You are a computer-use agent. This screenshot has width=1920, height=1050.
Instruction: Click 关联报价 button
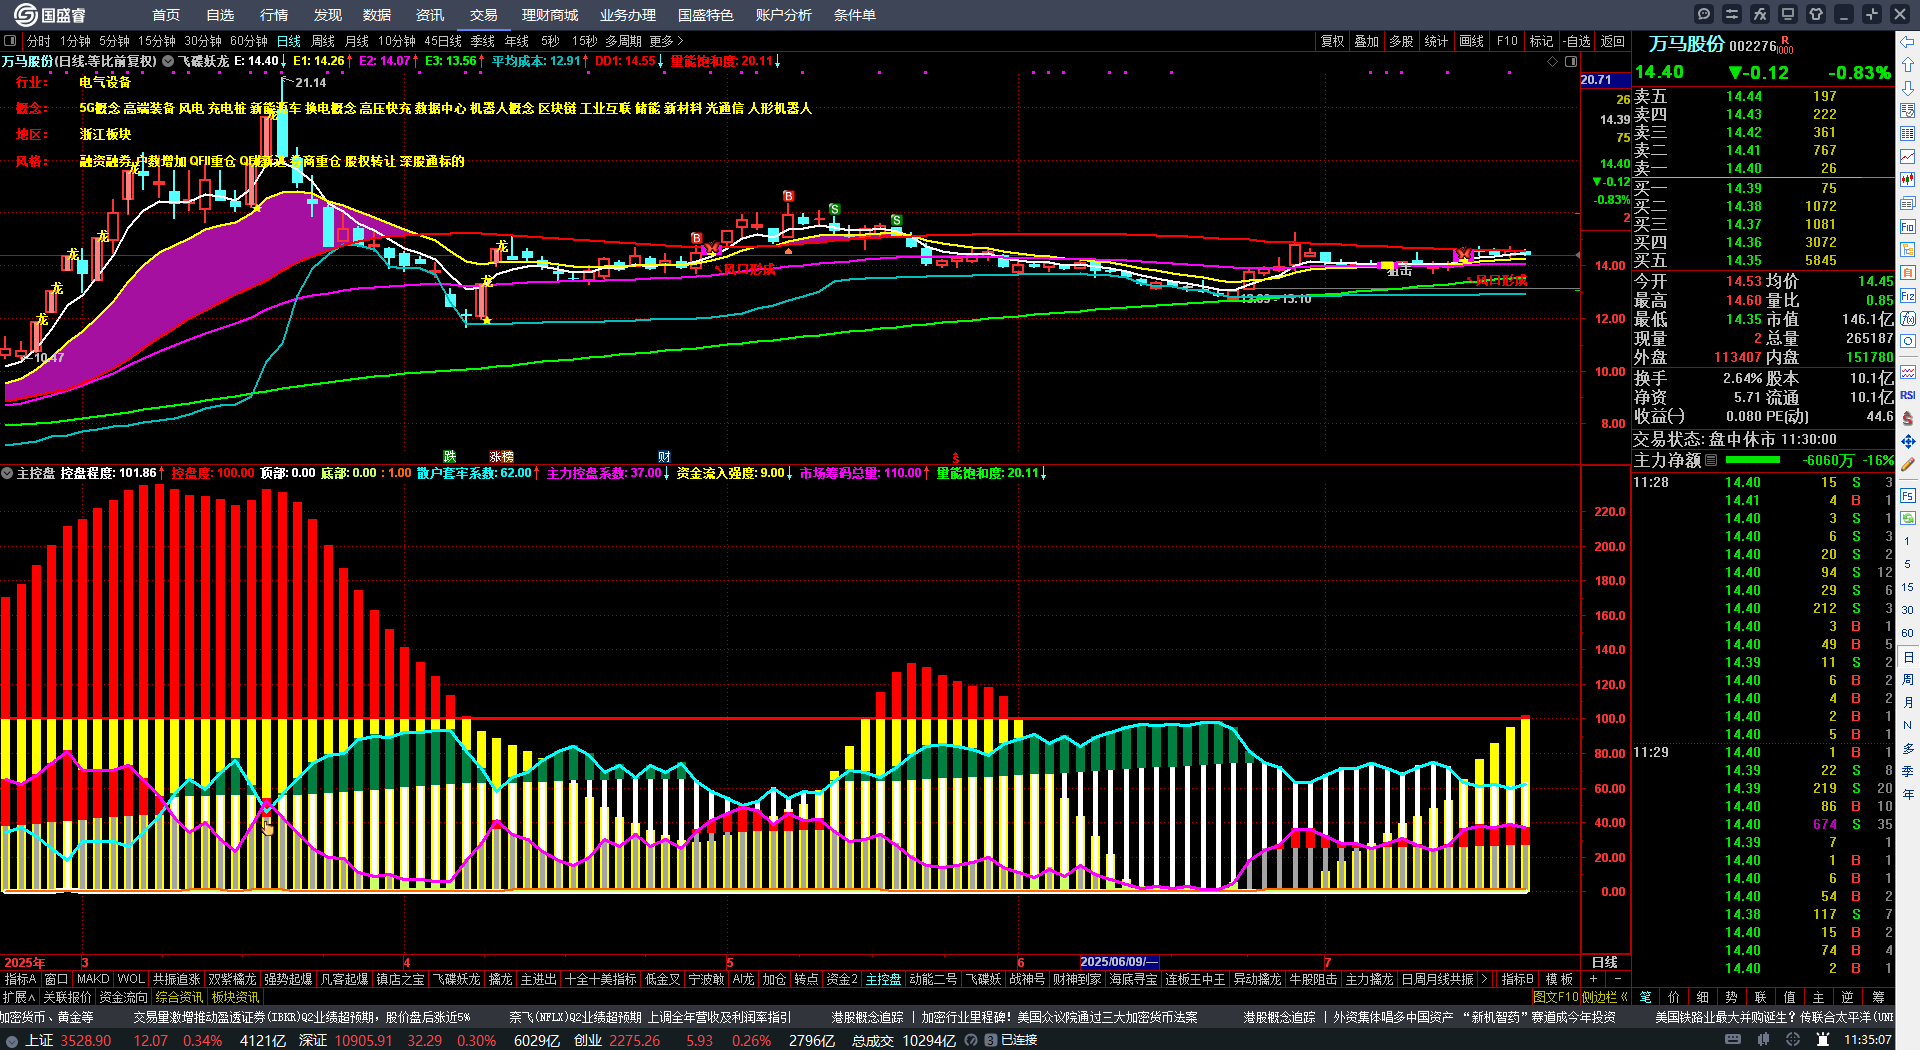pos(67,997)
